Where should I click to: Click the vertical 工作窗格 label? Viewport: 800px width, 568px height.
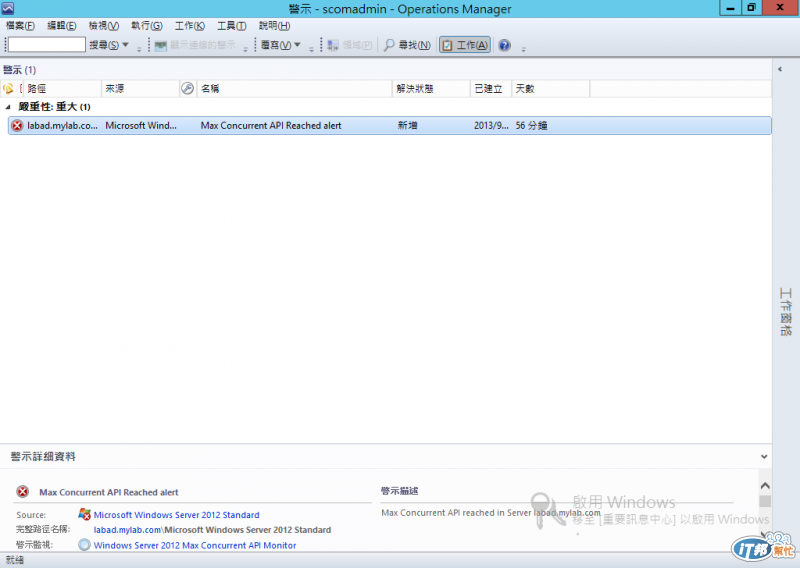(786, 312)
